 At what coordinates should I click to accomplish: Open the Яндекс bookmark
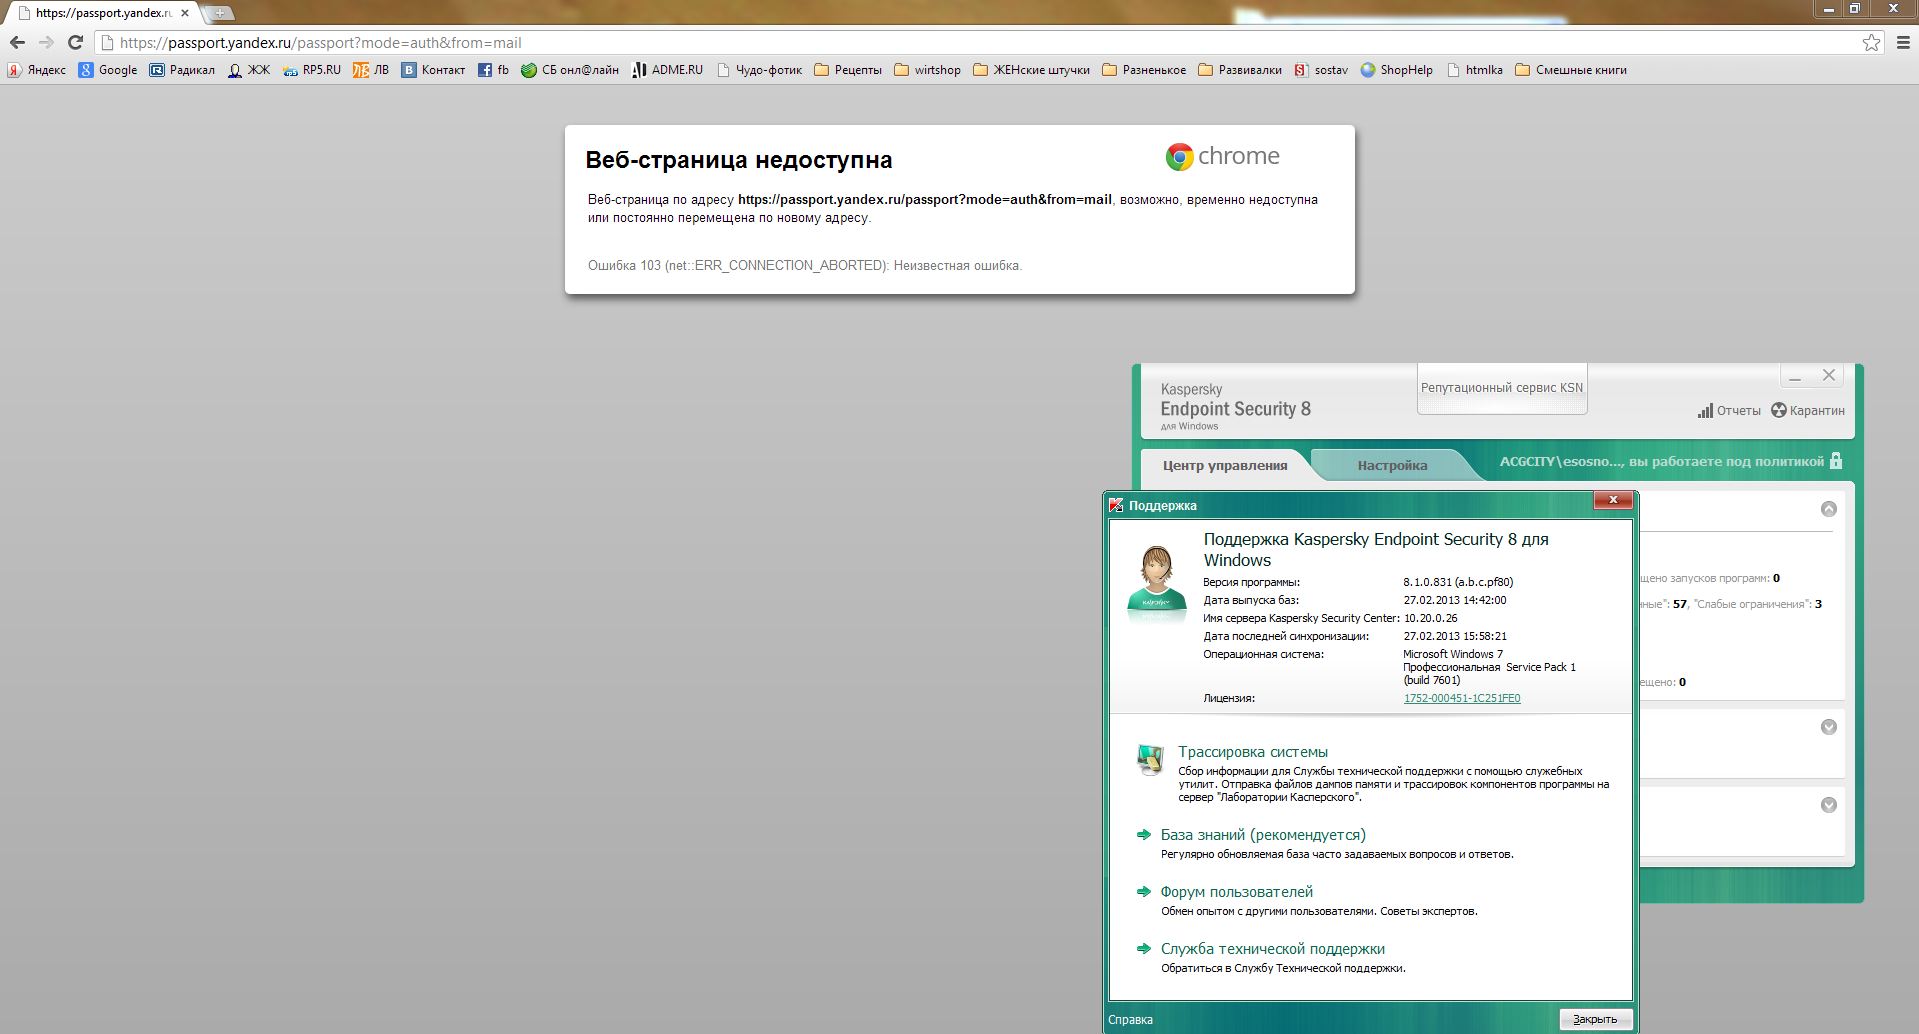tap(37, 70)
